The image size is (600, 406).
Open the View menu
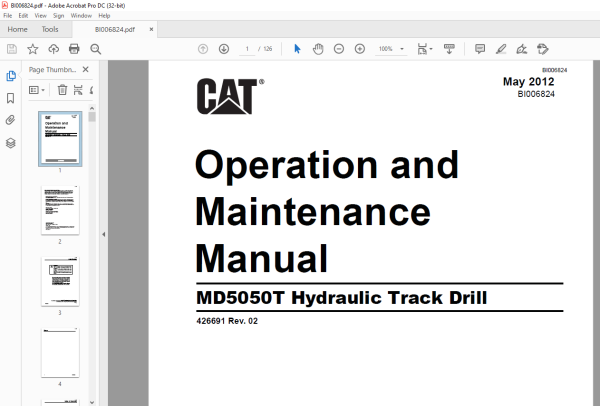tap(41, 16)
